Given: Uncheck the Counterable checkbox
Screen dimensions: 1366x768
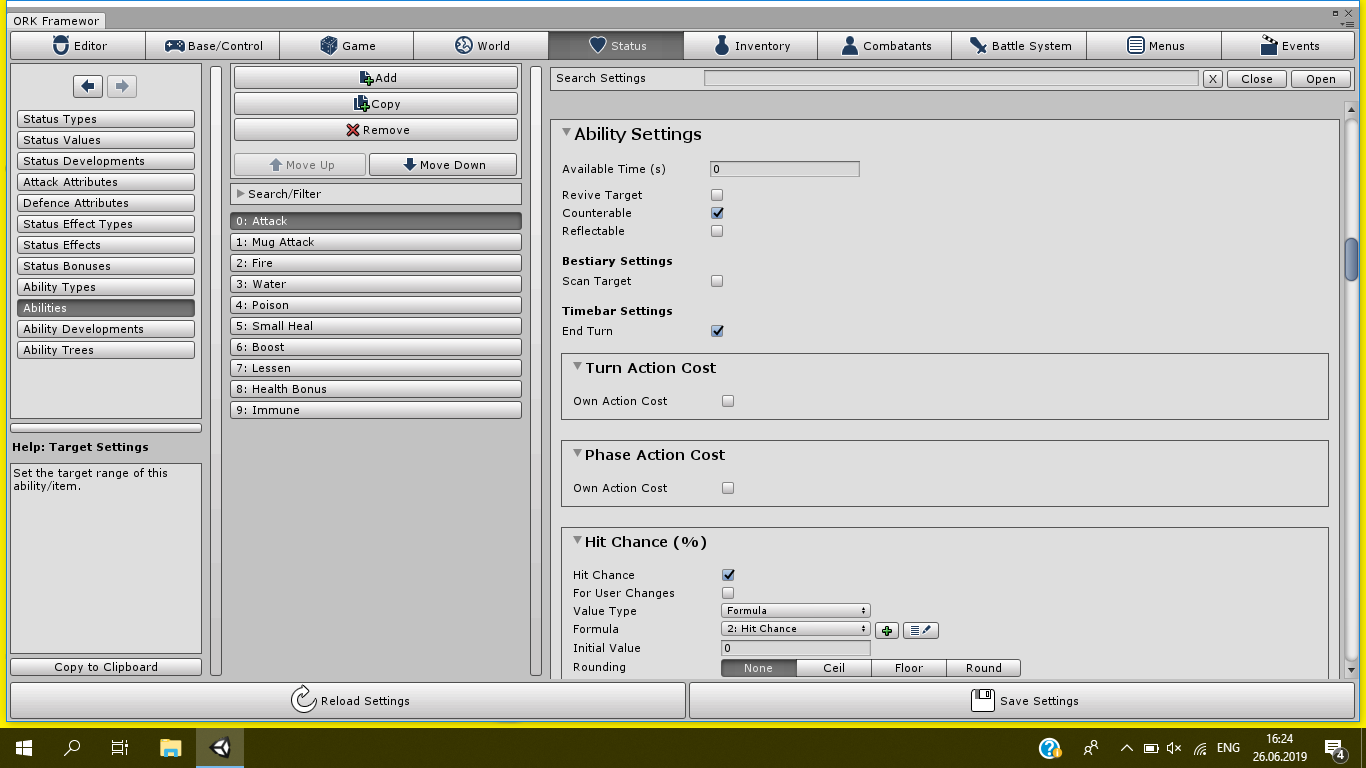Looking at the screenshot, I should 716,213.
